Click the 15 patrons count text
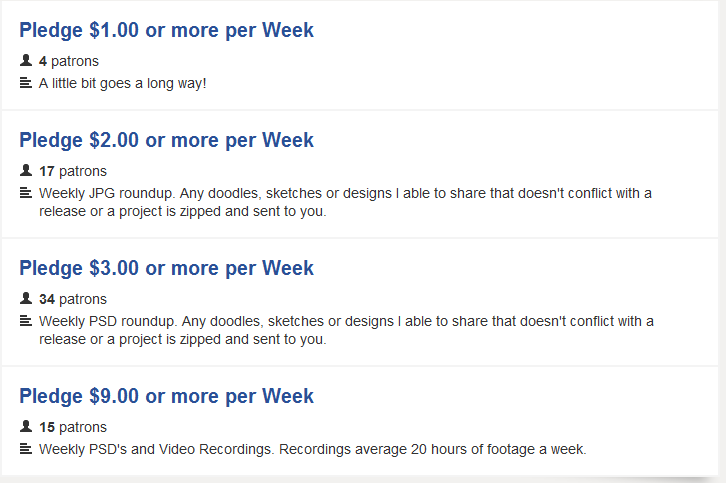 [73, 427]
